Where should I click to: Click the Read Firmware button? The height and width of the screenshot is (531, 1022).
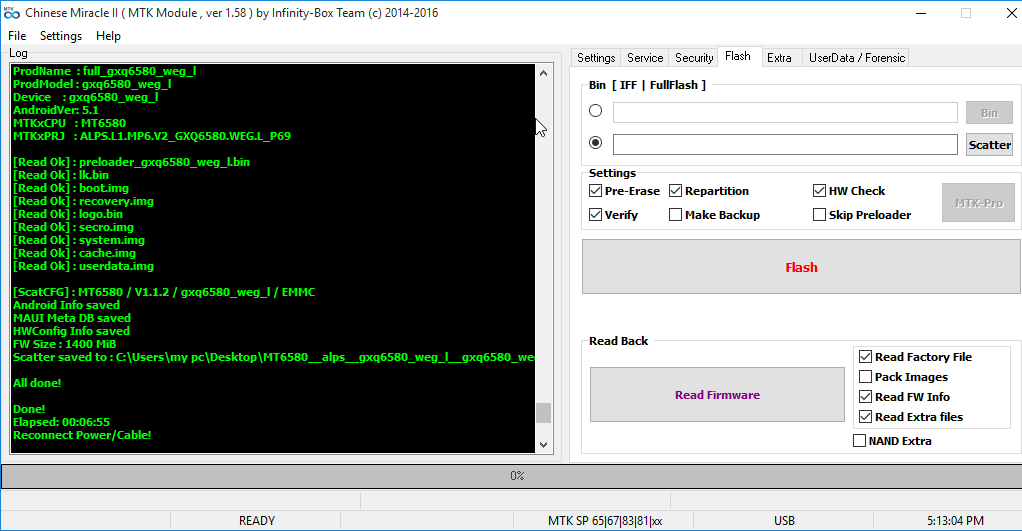pyautogui.click(x=716, y=395)
